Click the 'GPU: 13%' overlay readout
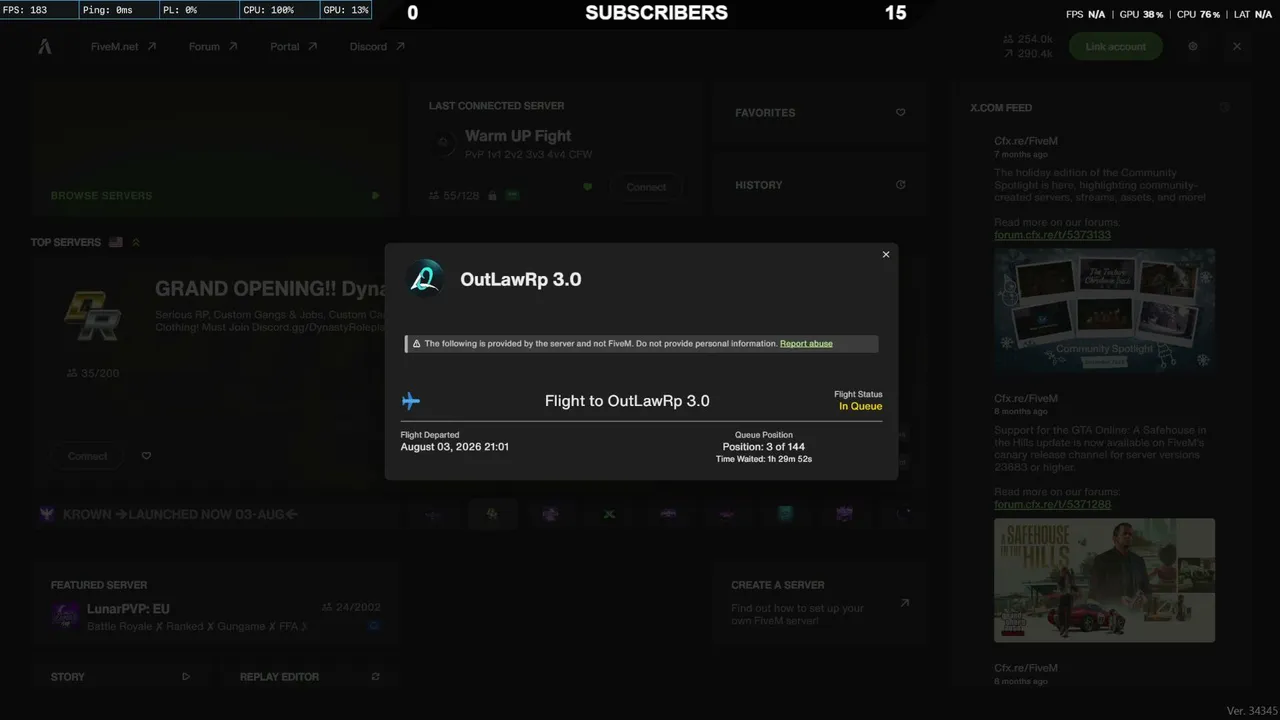 coord(346,10)
